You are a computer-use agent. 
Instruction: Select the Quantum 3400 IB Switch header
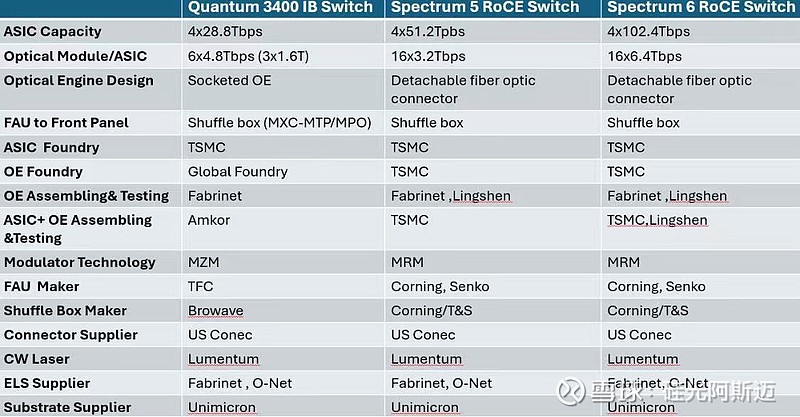[280, 7]
